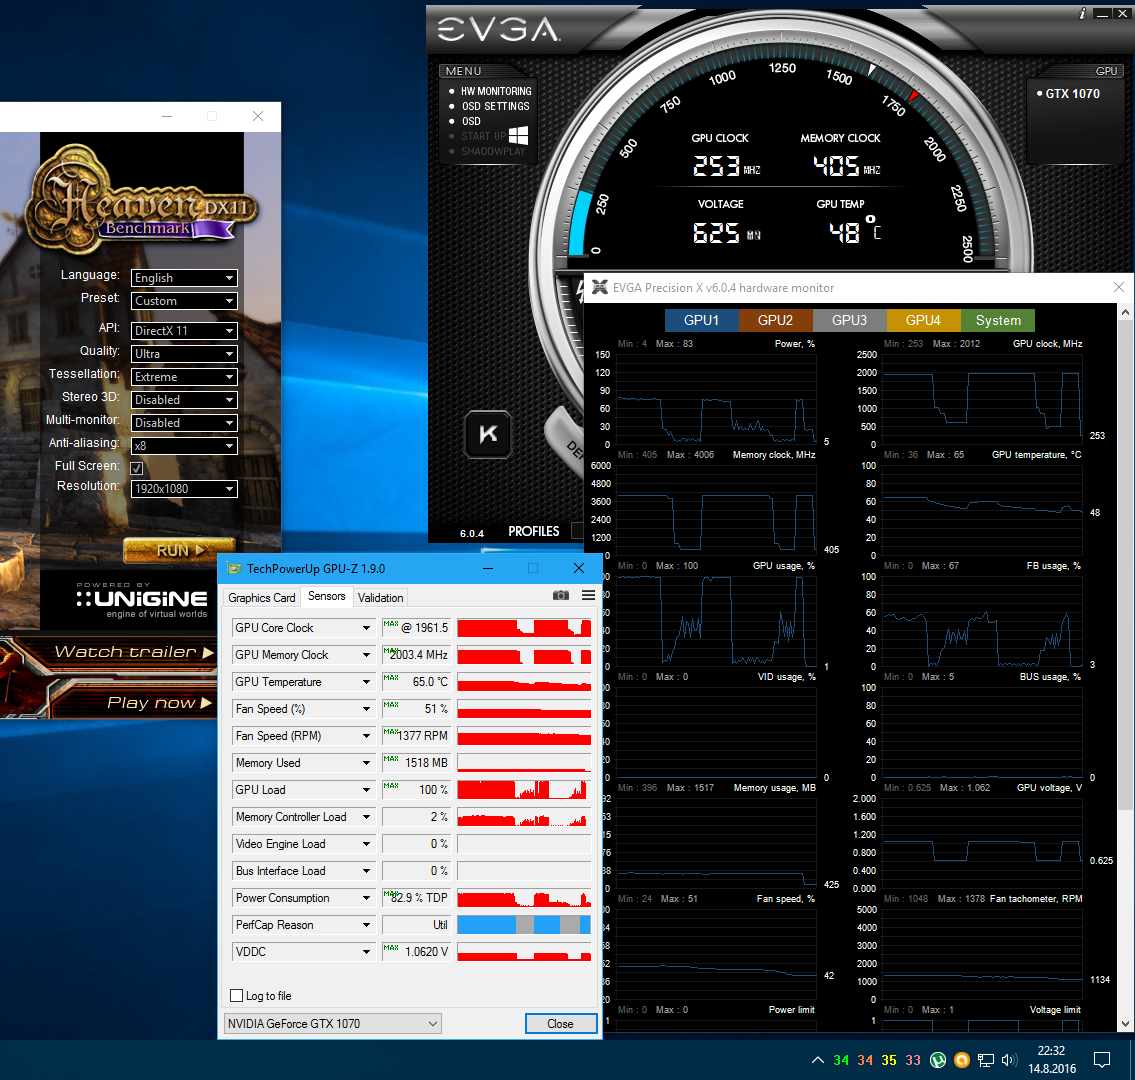1135x1080 pixels.
Task: Select the GPU4 tab in hardware monitor
Action: pos(923,320)
